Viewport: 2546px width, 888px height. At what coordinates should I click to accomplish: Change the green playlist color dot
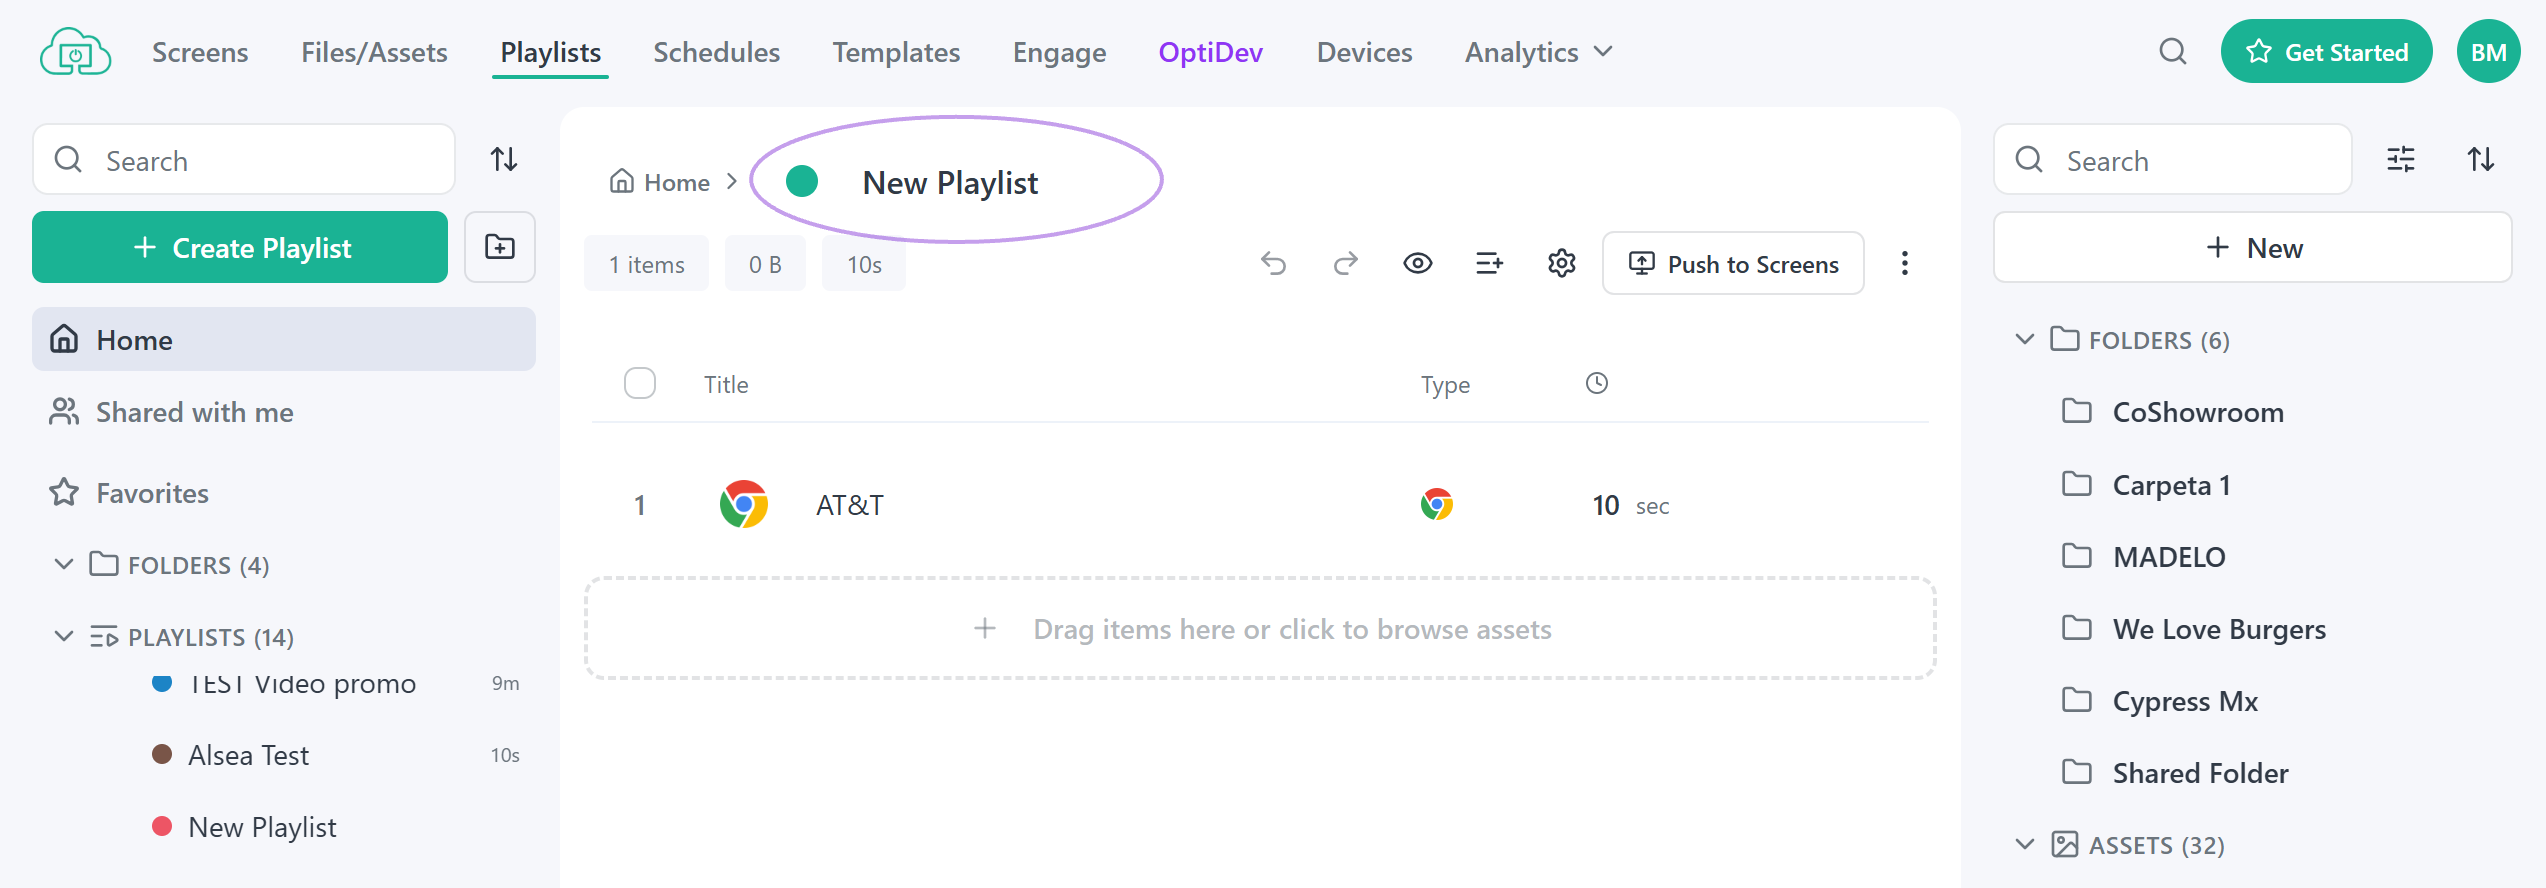pyautogui.click(x=802, y=182)
